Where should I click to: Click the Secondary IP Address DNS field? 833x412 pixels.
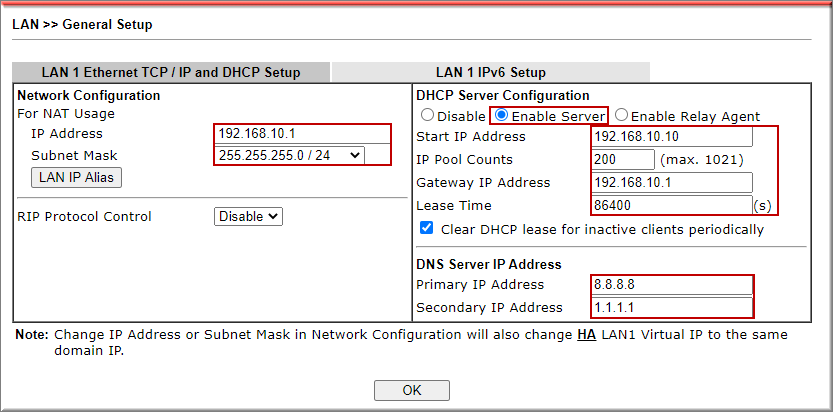[671, 307]
